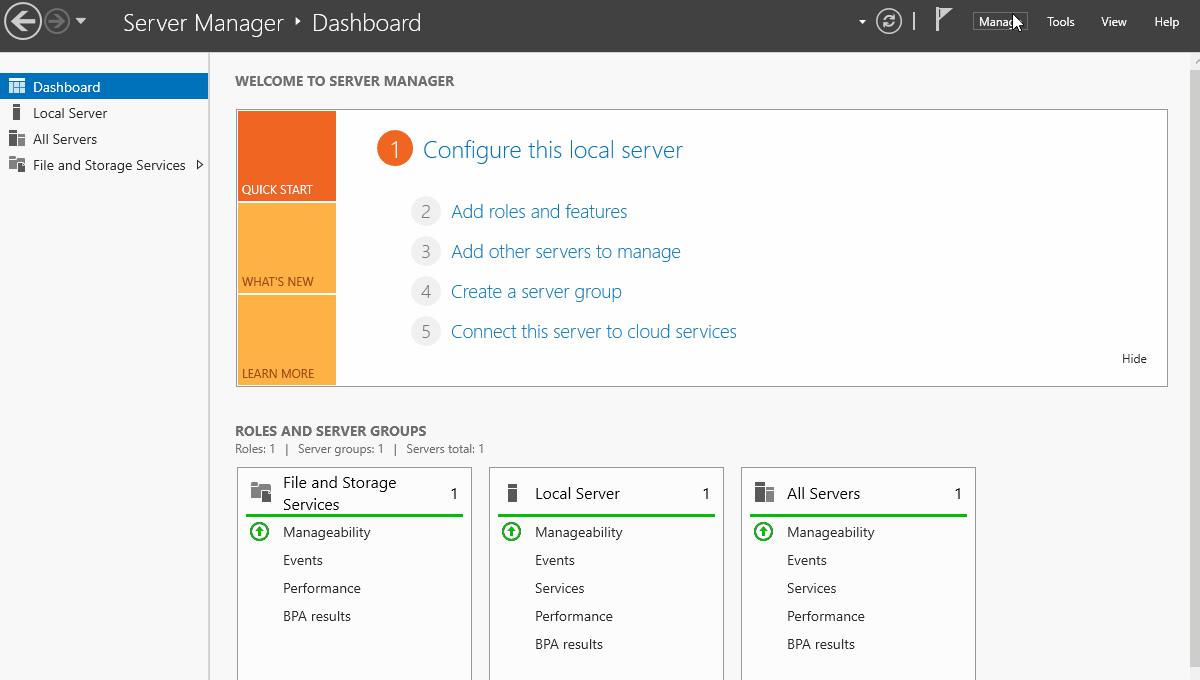Refresh the Server Manager dashboard
The width and height of the screenshot is (1200, 680).
(x=889, y=21)
